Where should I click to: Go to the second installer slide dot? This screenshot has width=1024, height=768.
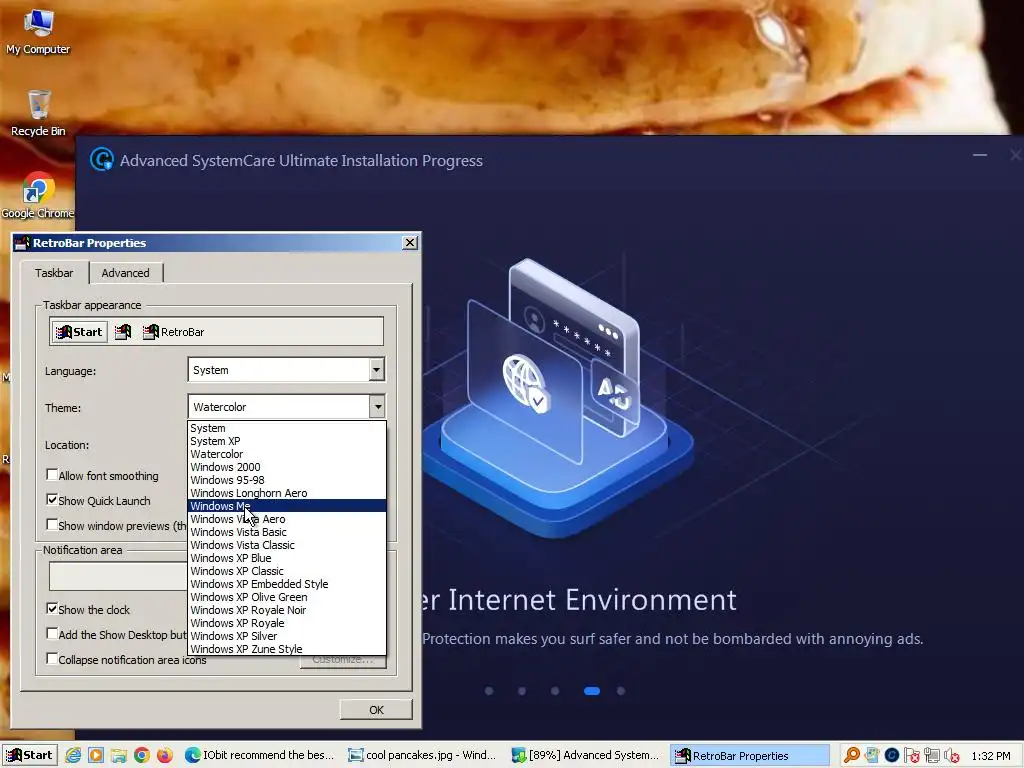(x=522, y=691)
